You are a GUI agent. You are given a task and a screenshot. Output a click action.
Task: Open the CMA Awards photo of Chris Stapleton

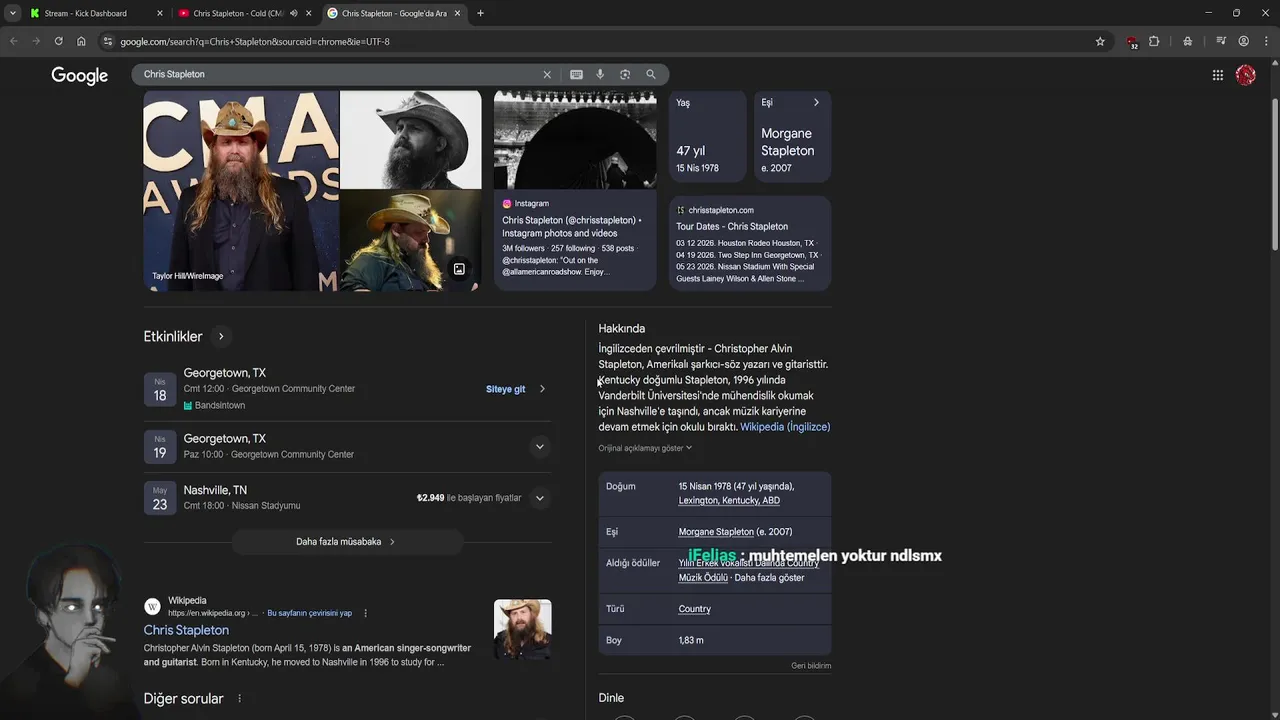[241, 191]
